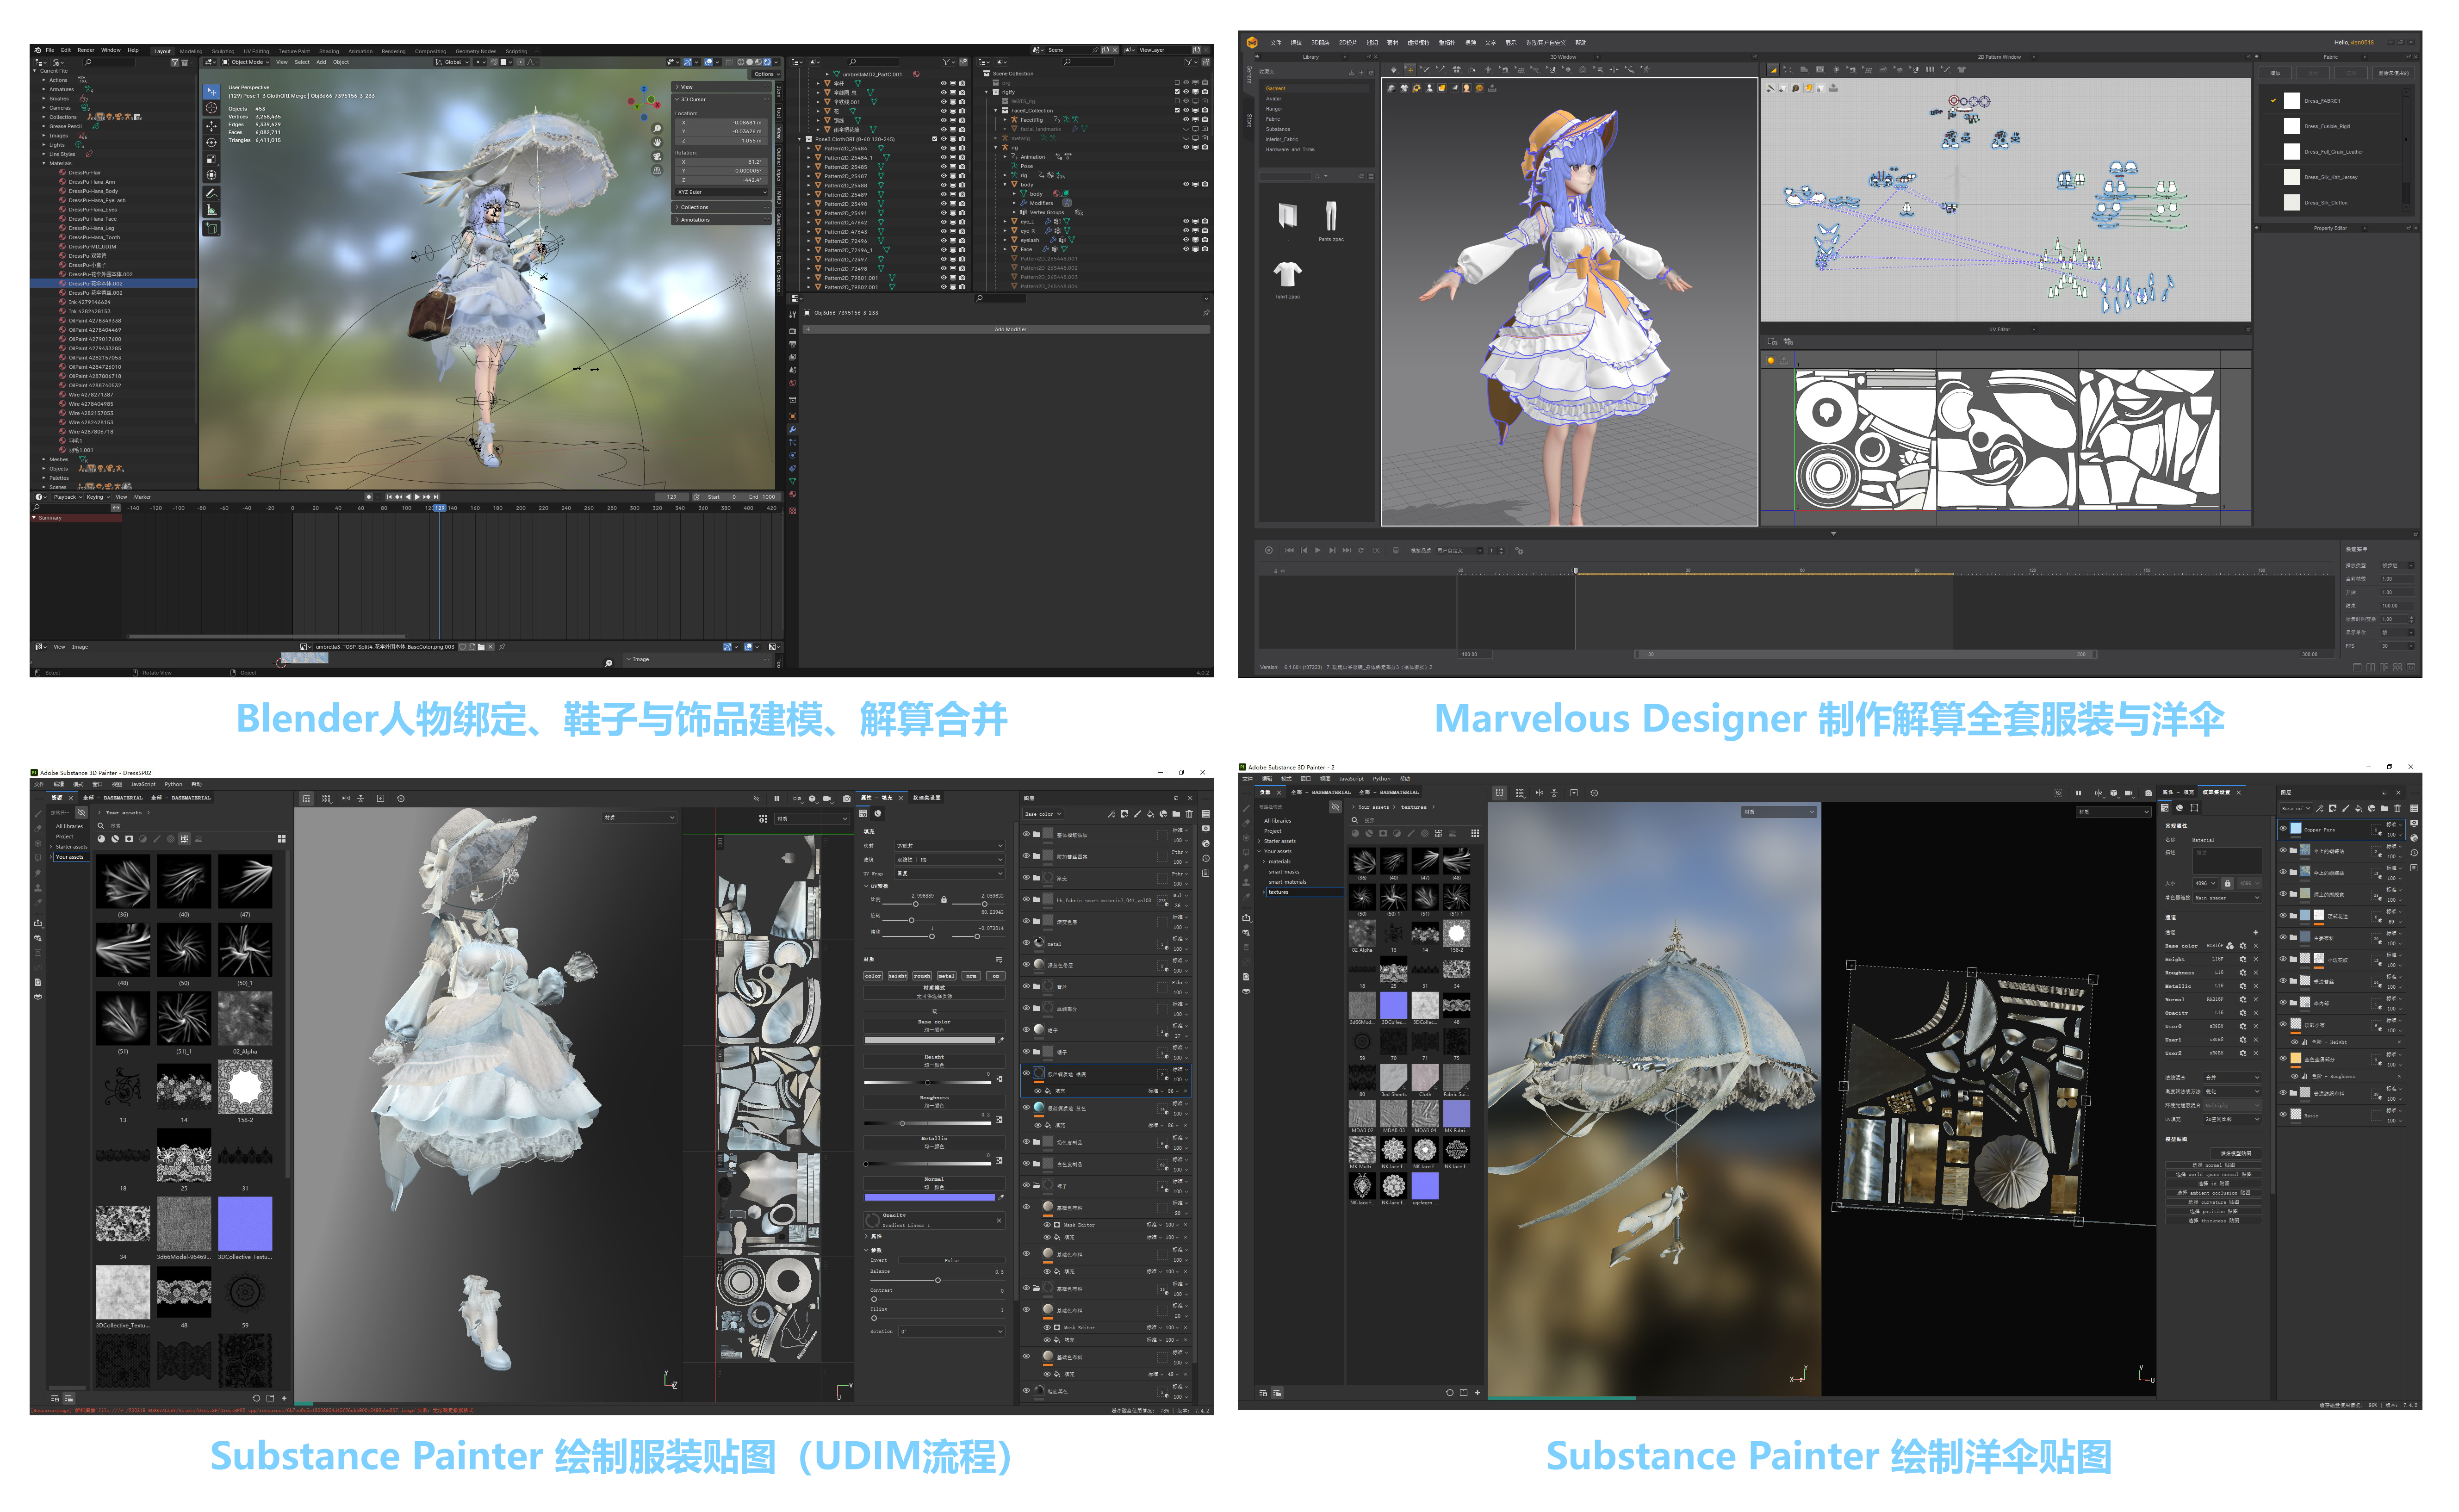Expand the Annotations panel in Blender sidebar
The width and height of the screenshot is (2459, 1512).
click(x=722, y=220)
